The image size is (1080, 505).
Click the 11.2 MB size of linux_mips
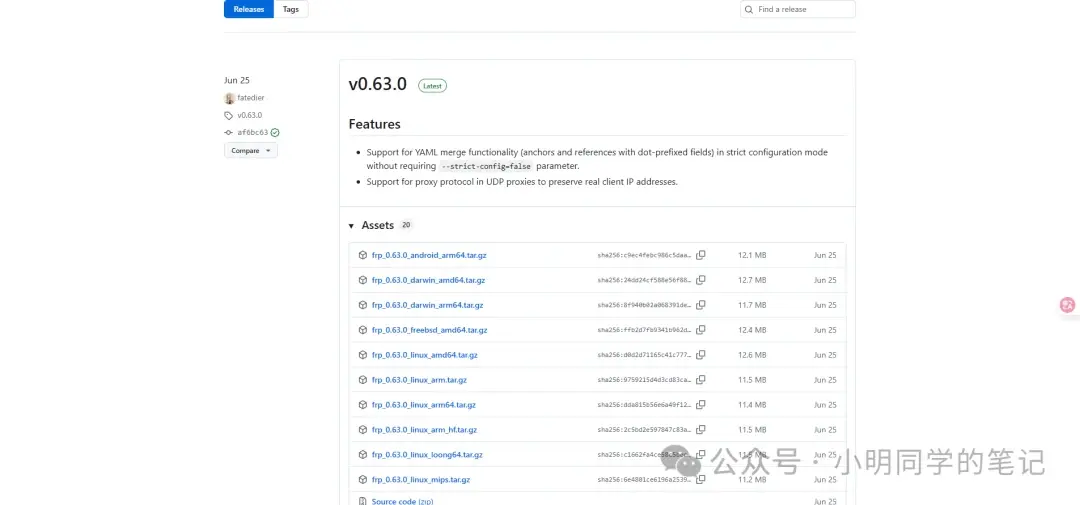752,480
